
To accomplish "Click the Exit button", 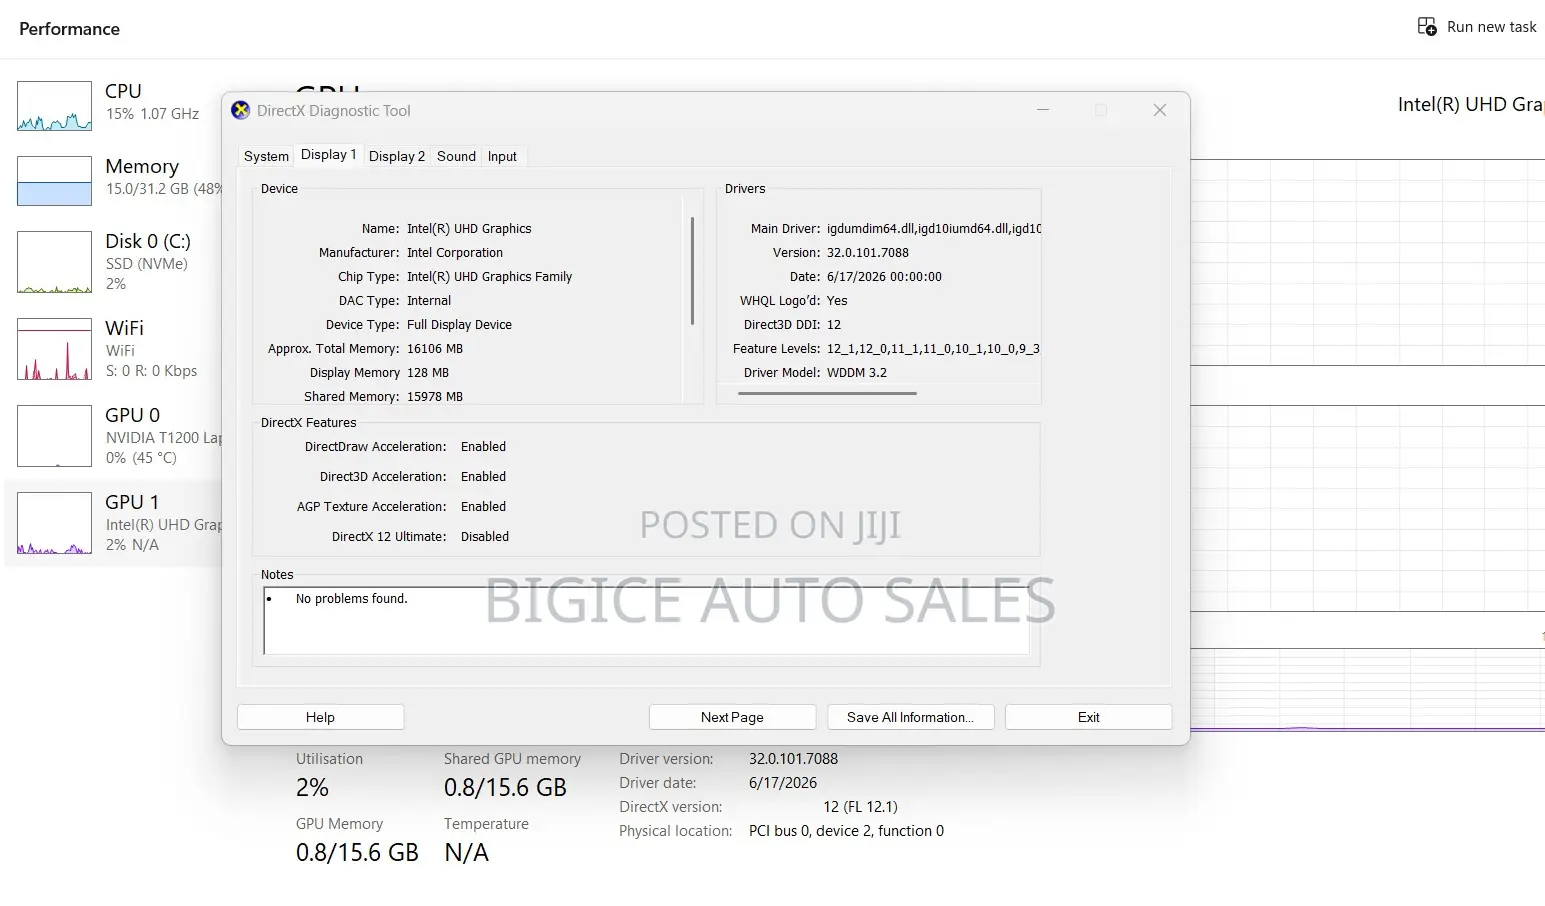I will [1088, 717].
